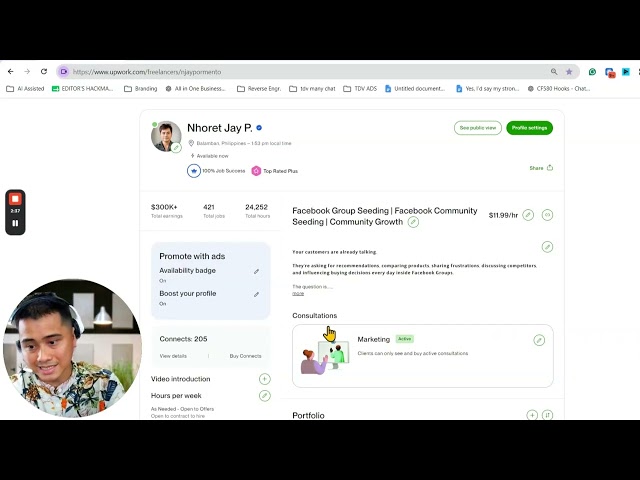Viewport: 640px width, 480px height.
Task: Copy profile link icon beside hourly rate
Action: click(547, 215)
